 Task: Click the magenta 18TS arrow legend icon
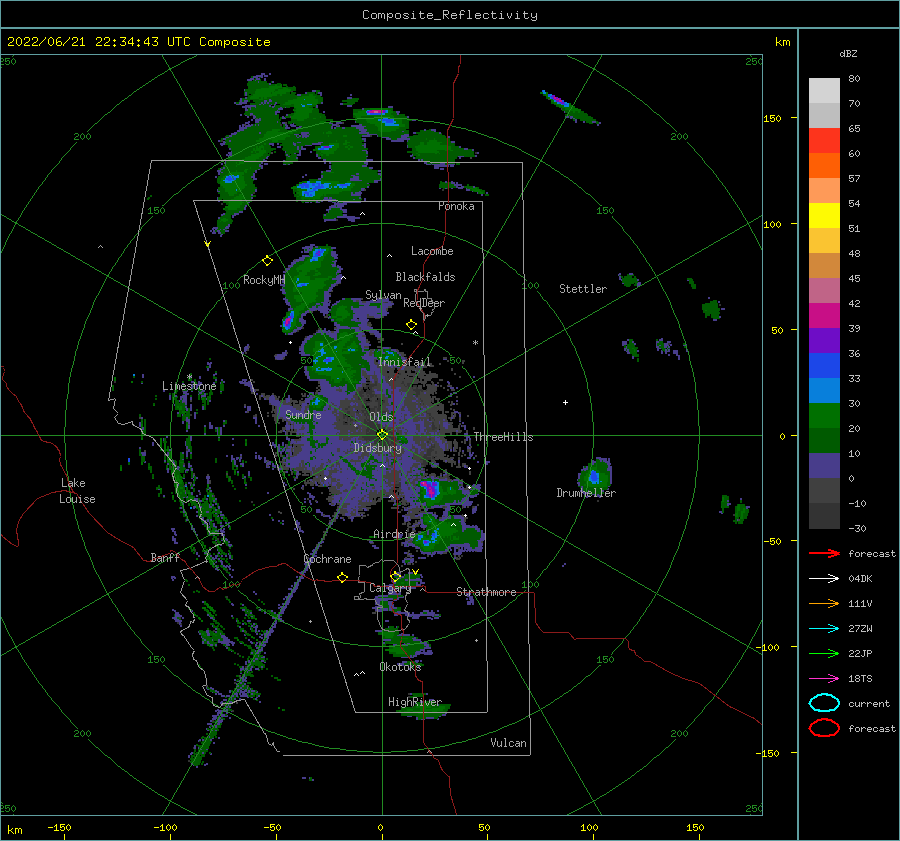tap(824, 679)
